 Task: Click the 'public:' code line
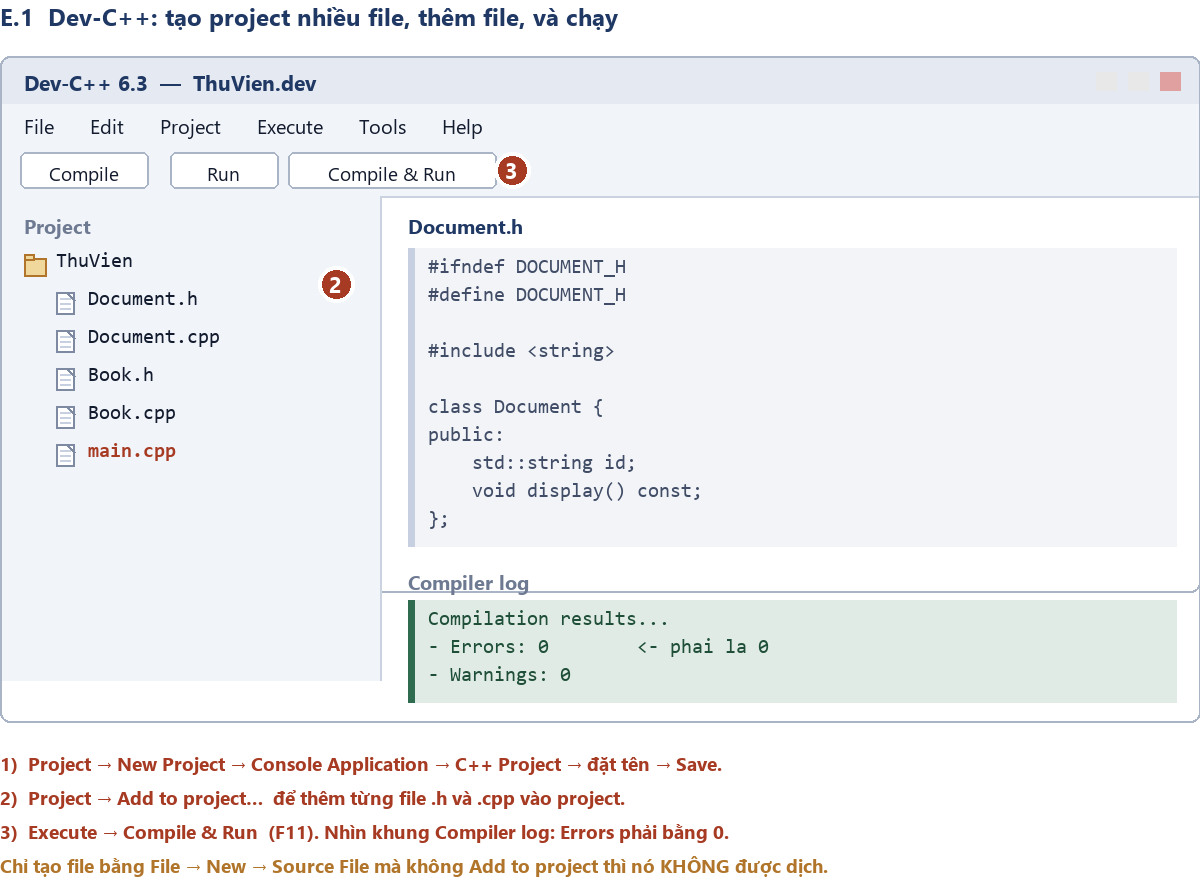[466, 435]
